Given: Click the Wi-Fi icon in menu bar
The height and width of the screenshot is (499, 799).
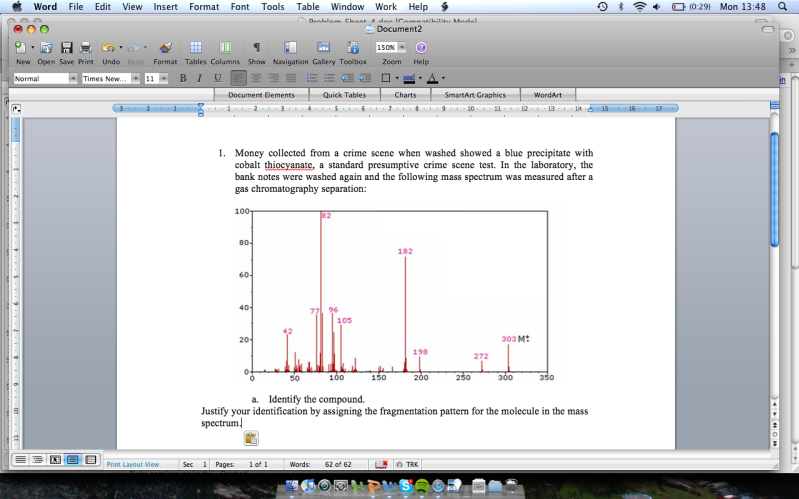Looking at the screenshot, I should (x=640, y=7).
